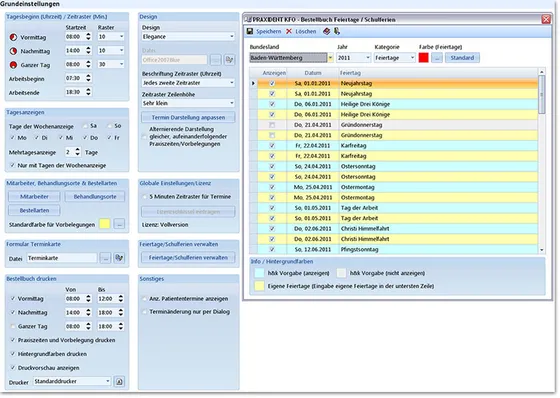
Task: Check Ganzer Tag in Bestellbuch drucken
Action: pyautogui.click(x=13, y=326)
